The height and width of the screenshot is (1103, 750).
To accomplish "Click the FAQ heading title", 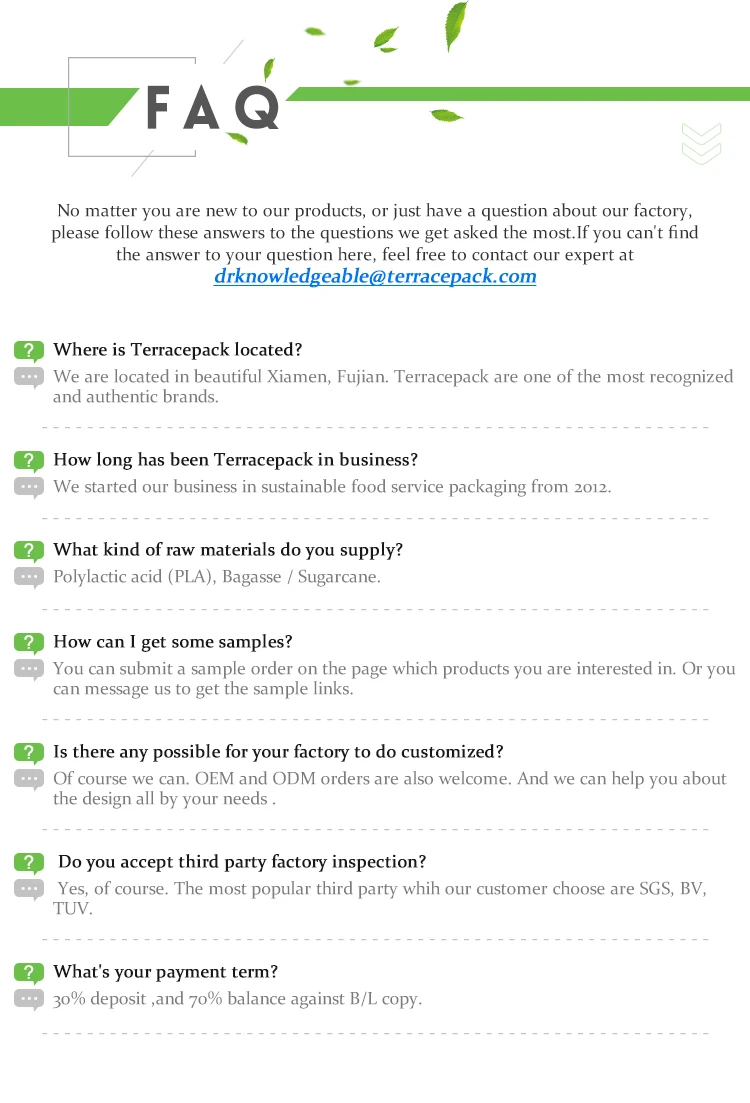I will coord(213,108).
